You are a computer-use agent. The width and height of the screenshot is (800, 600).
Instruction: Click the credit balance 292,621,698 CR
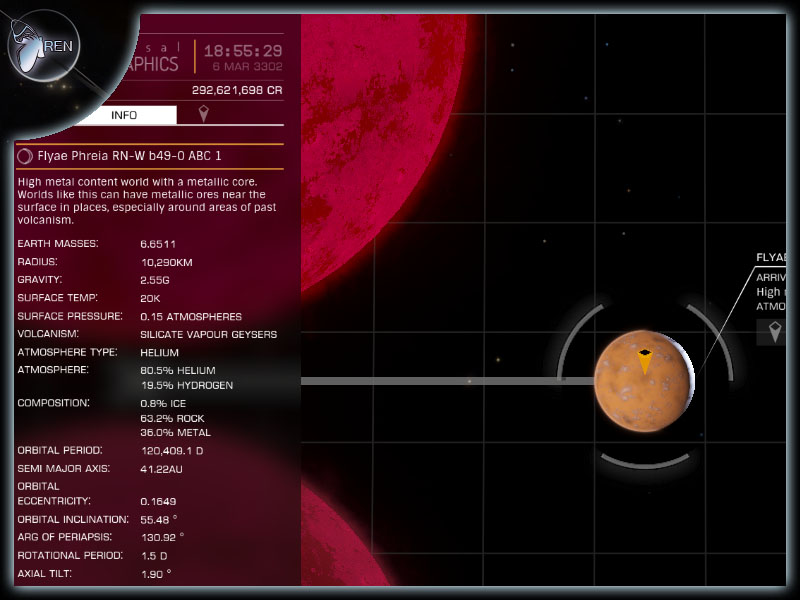tap(237, 90)
